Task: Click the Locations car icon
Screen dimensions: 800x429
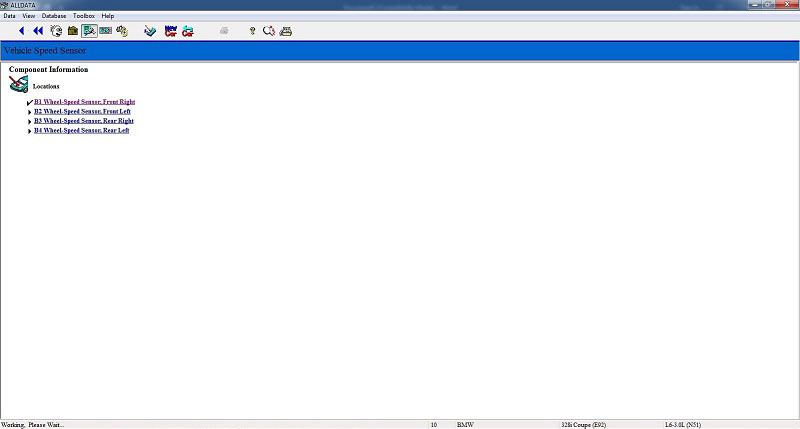Action: pyautogui.click(x=18, y=85)
